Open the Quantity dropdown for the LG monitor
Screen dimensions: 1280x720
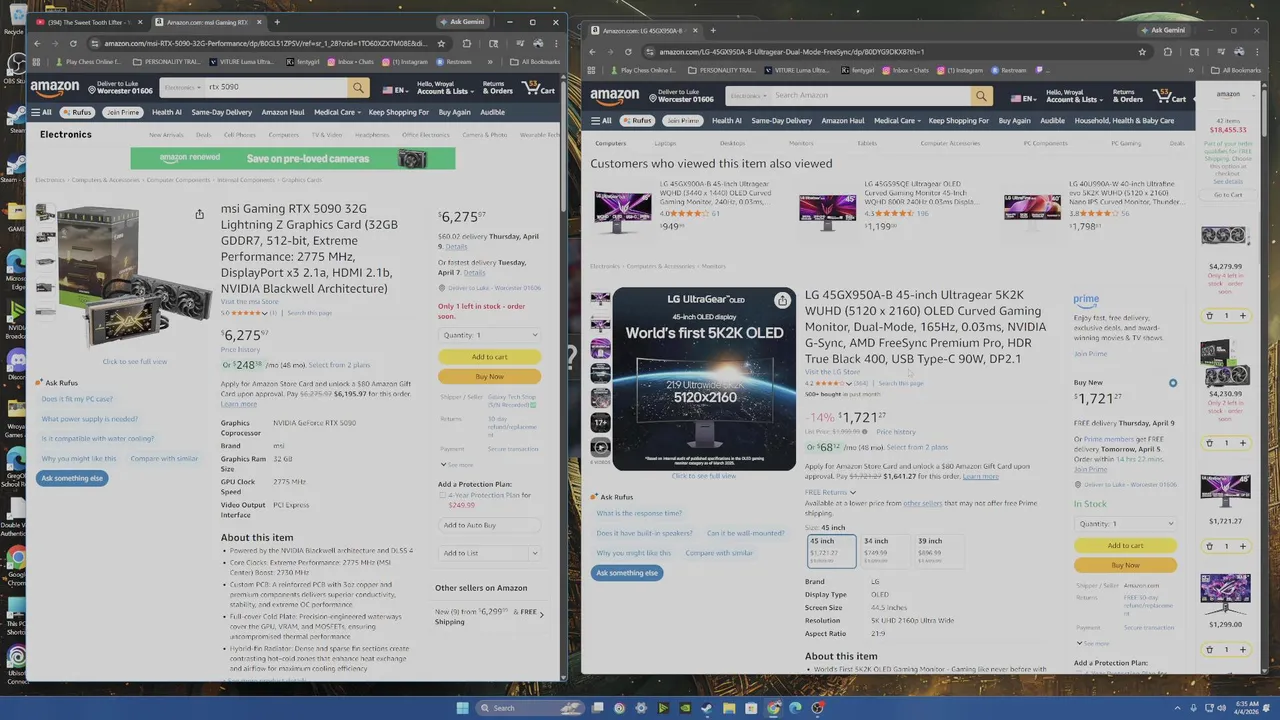(1125, 524)
